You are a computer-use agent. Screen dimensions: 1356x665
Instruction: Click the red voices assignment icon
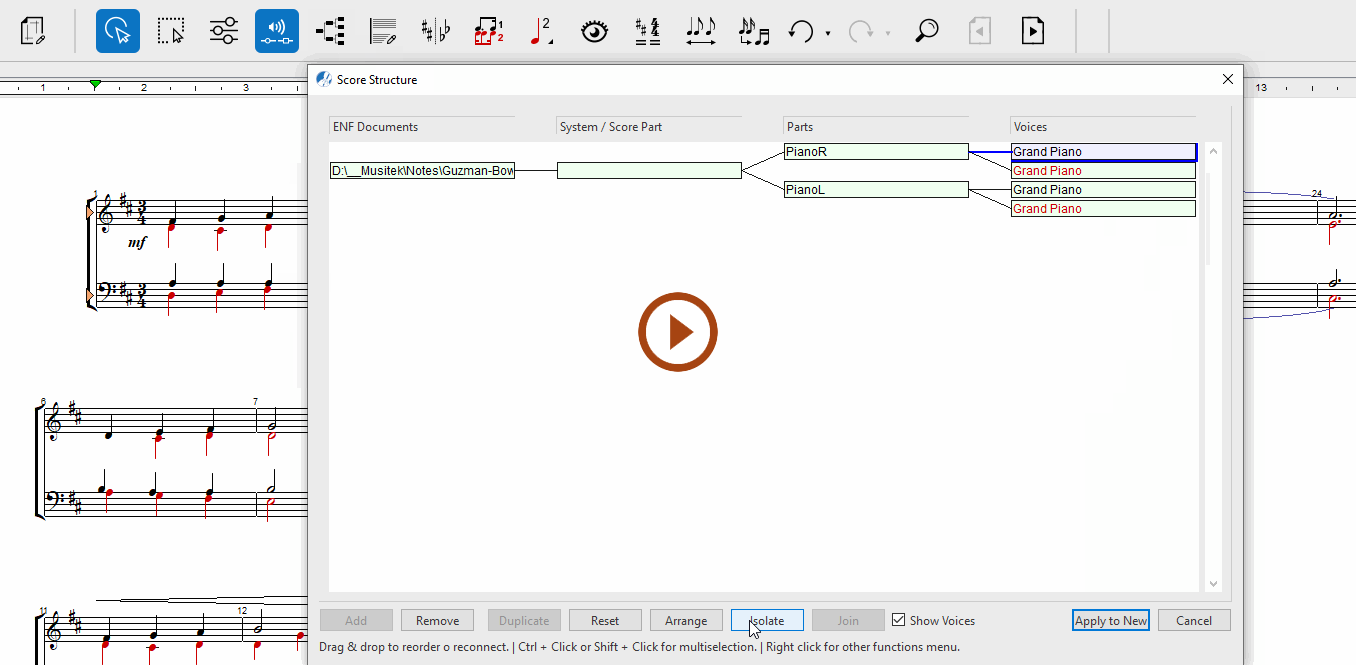click(488, 31)
